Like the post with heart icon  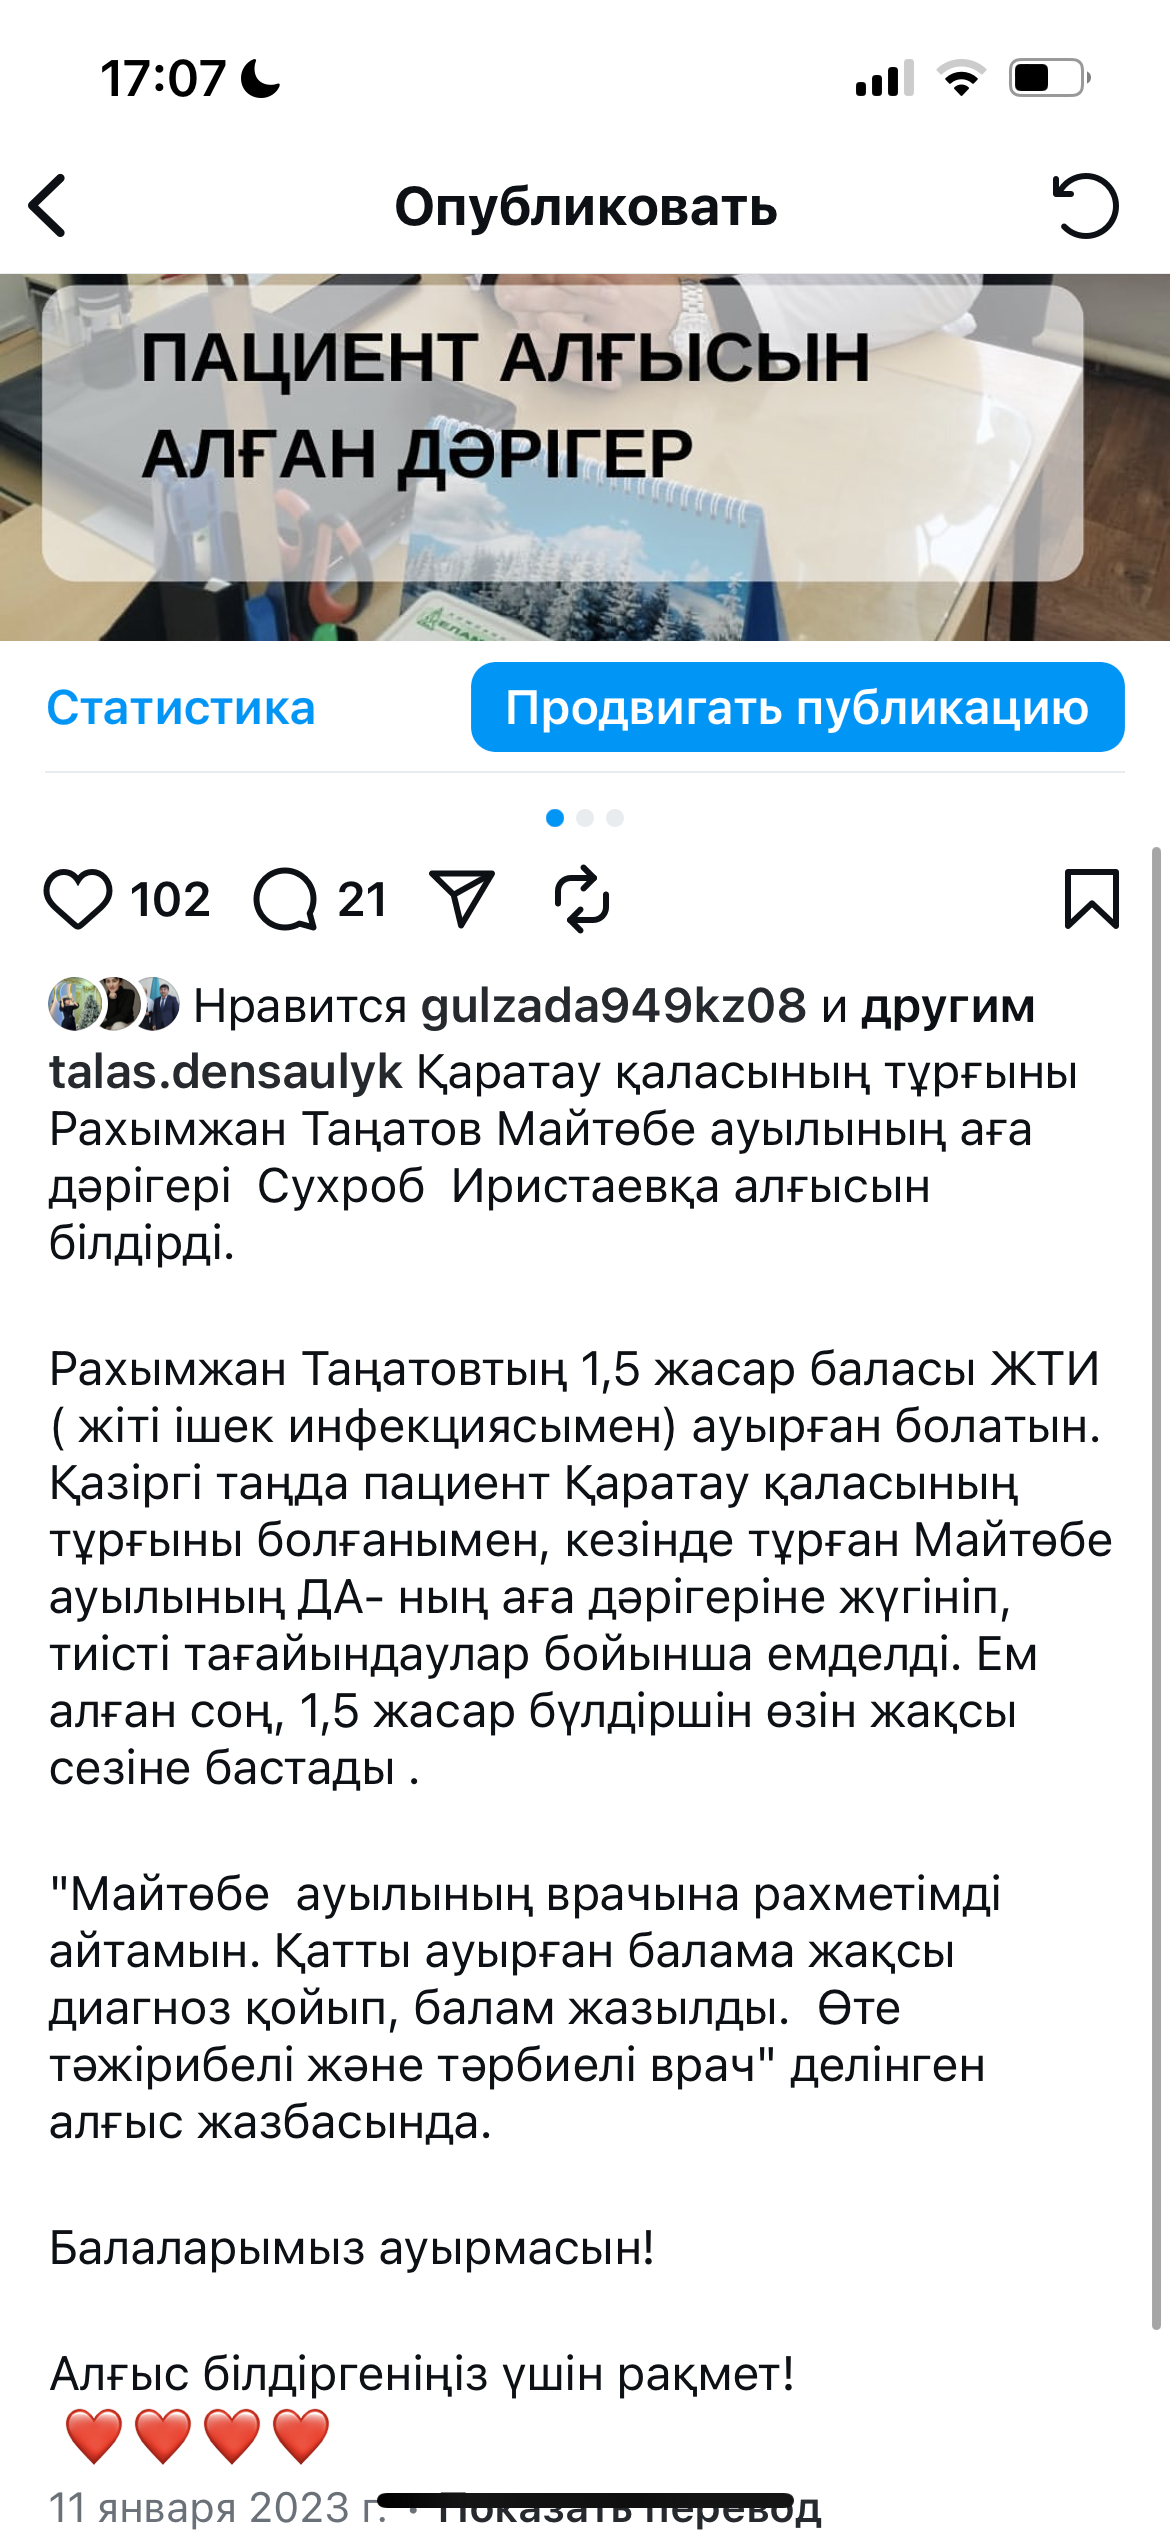[78, 899]
